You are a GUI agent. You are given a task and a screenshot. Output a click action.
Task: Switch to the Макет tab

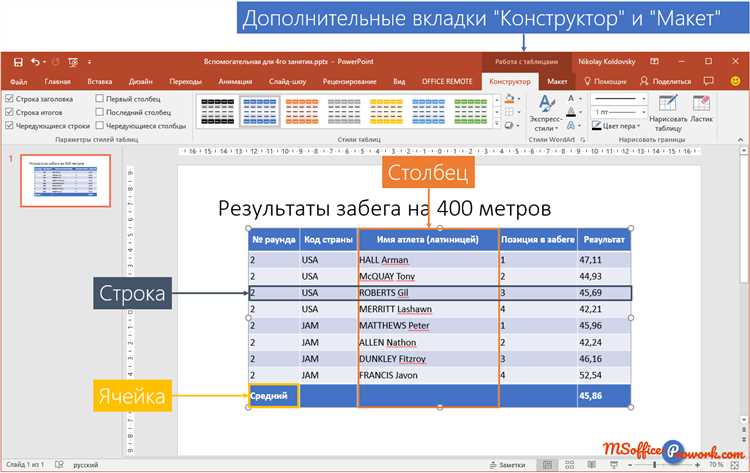click(x=558, y=80)
